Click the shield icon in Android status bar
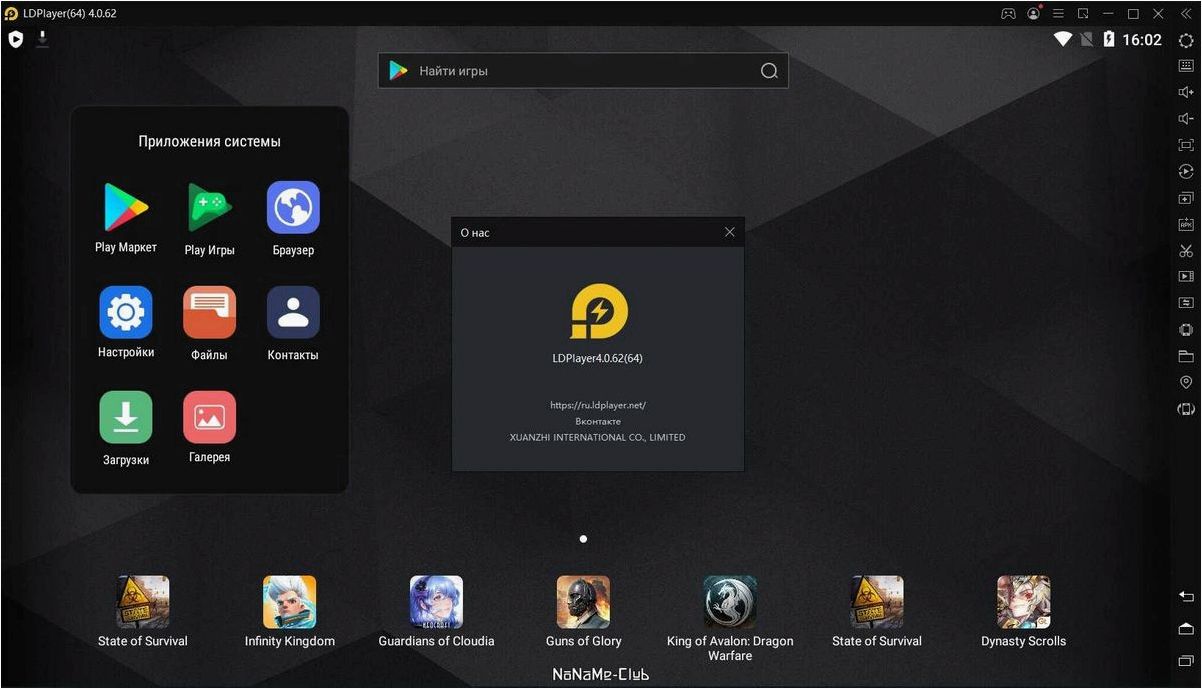The width and height of the screenshot is (1202, 689). click(x=16, y=40)
